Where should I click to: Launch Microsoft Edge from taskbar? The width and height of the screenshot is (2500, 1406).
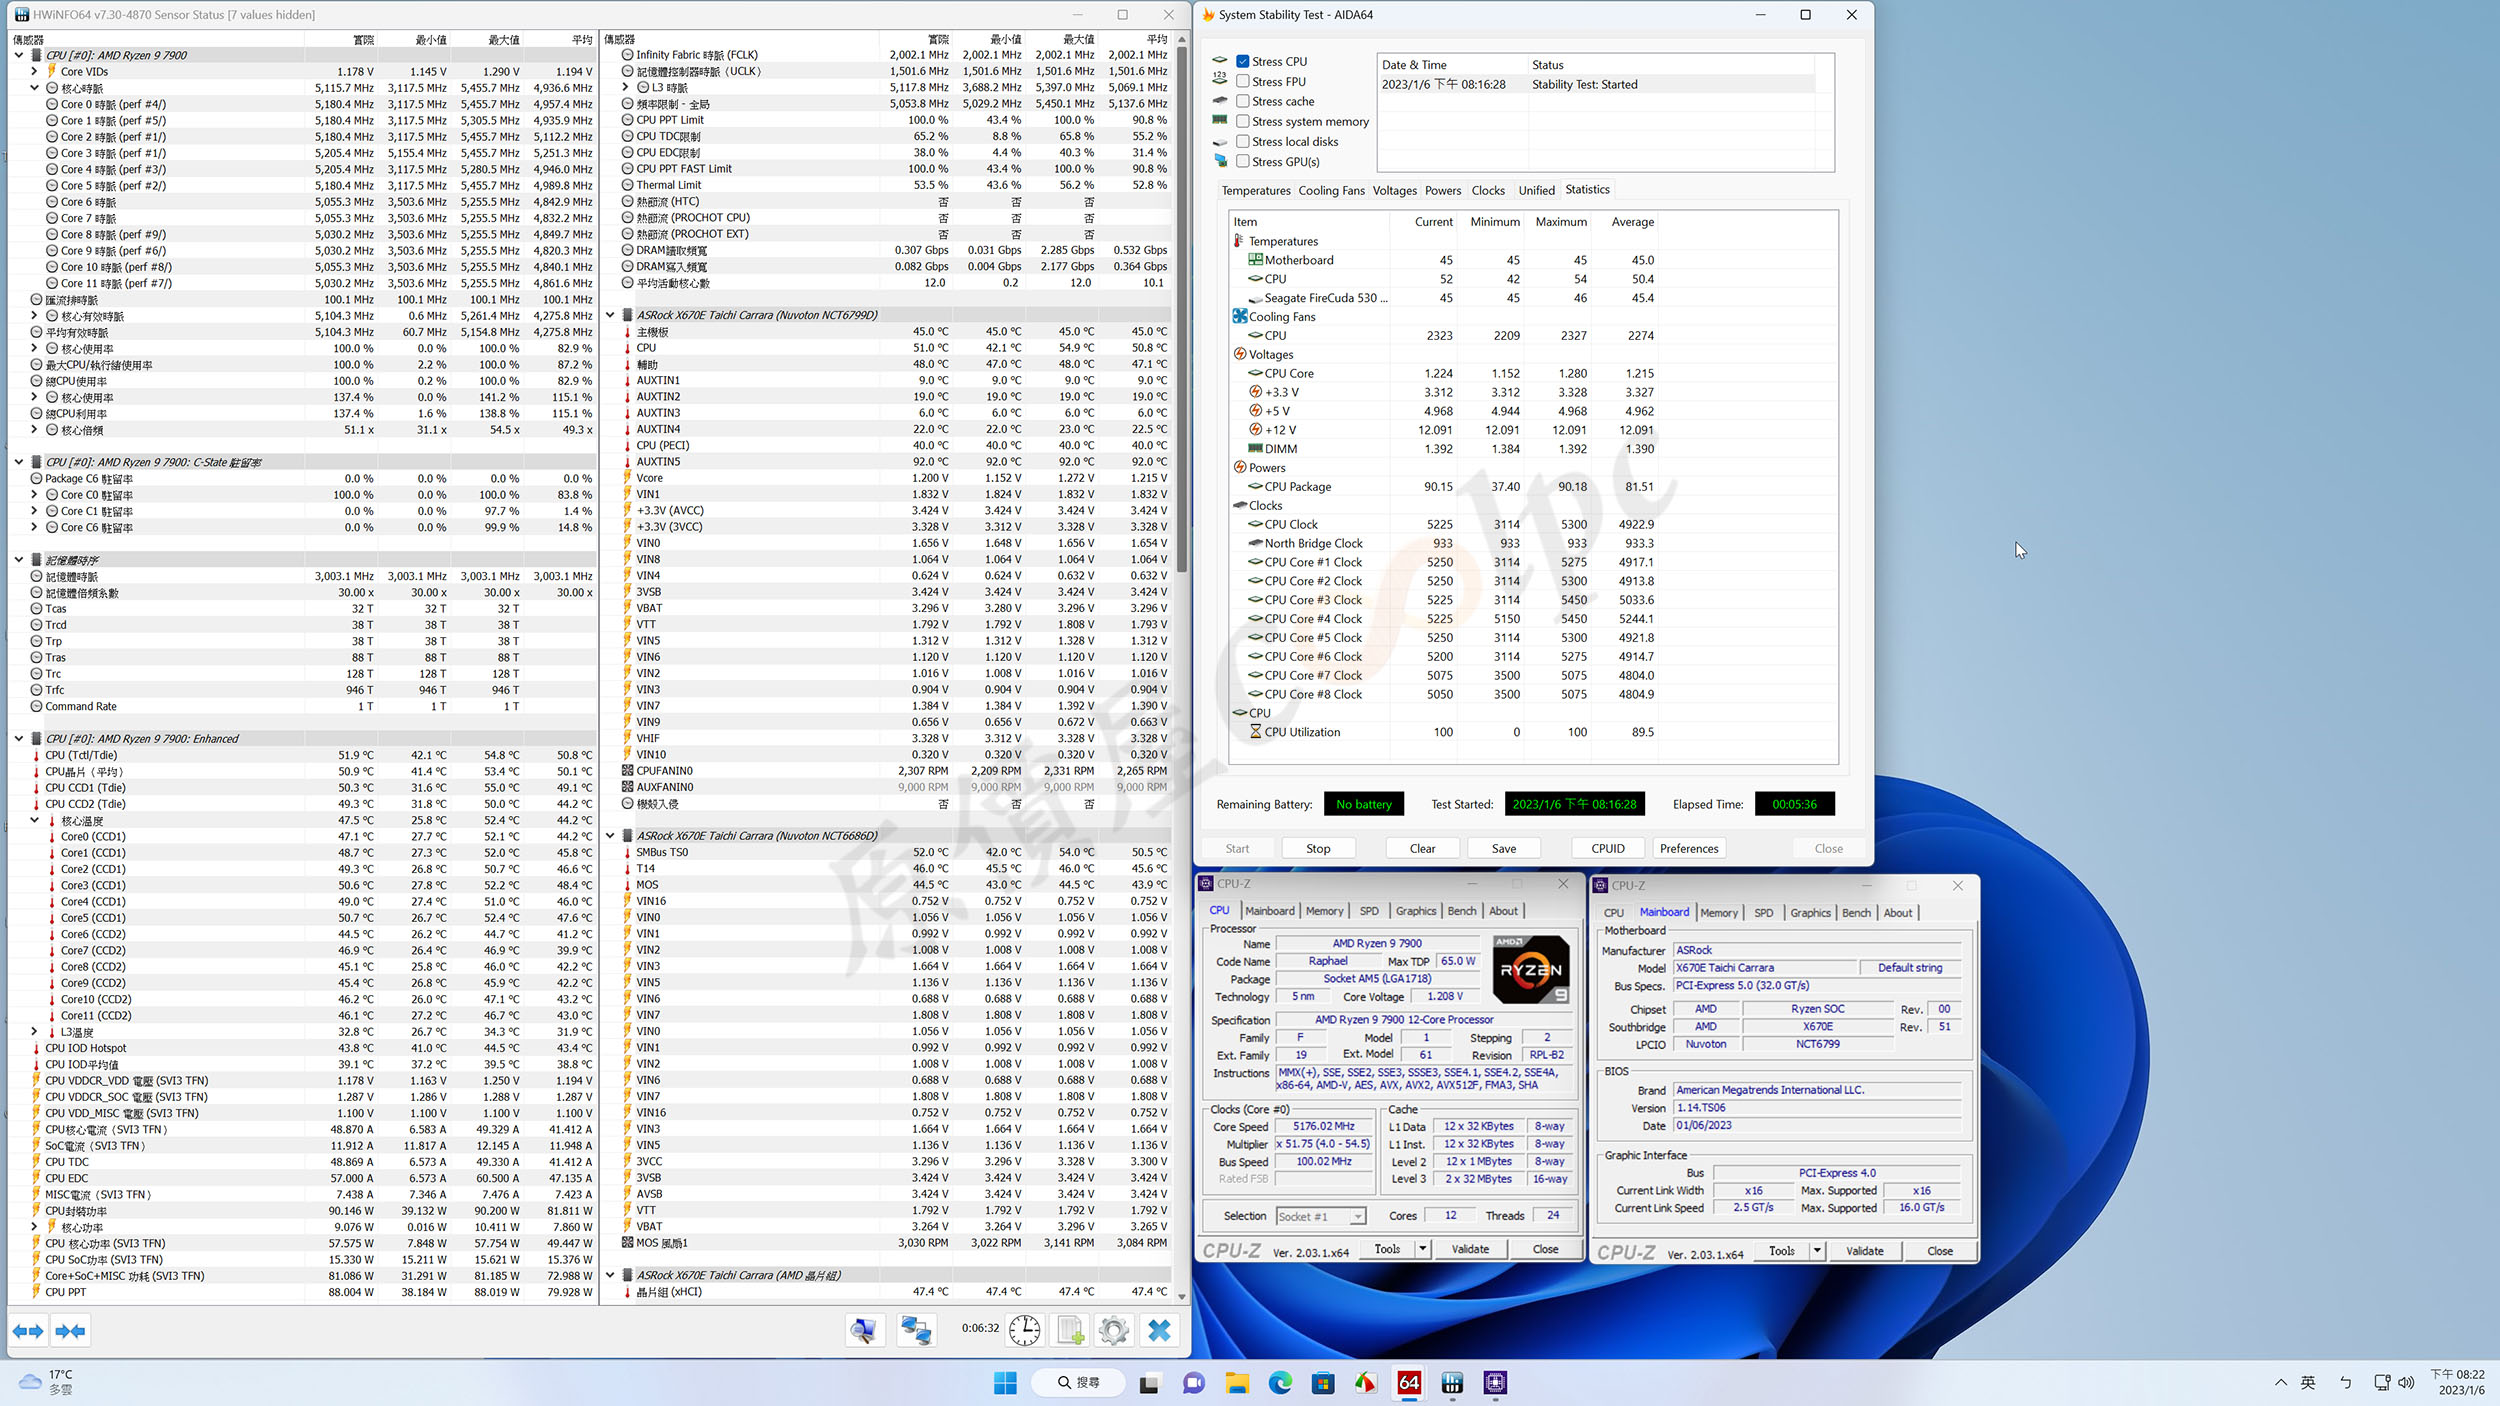click(1280, 1383)
